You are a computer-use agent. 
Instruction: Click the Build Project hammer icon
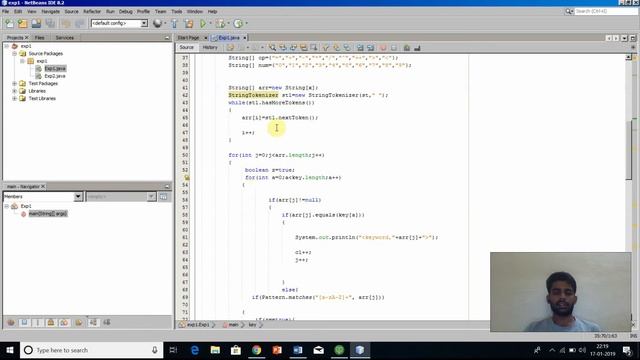[x=174, y=23]
